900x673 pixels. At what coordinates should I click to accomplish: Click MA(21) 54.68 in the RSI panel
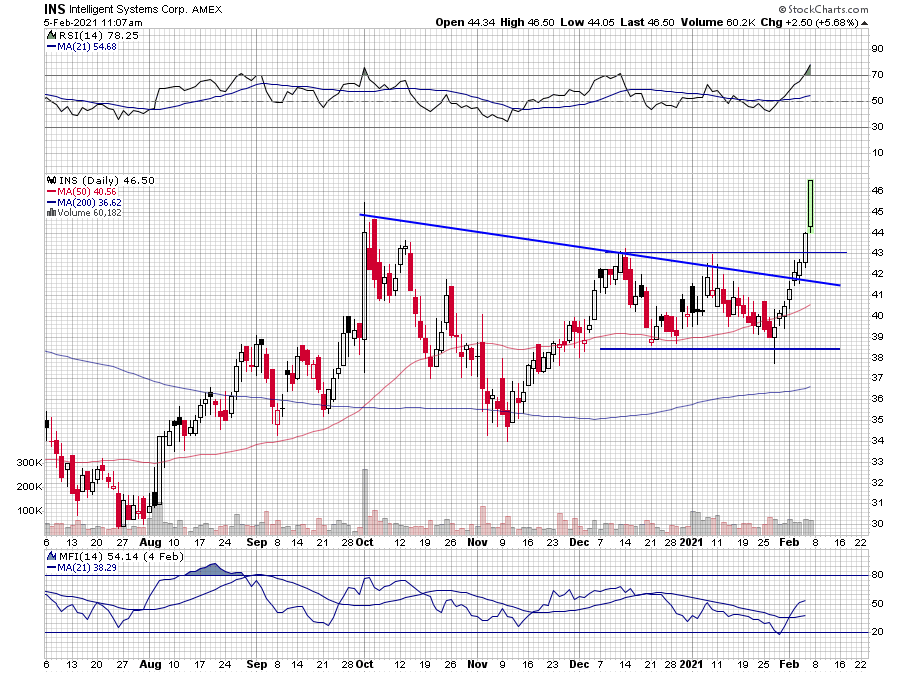point(86,46)
